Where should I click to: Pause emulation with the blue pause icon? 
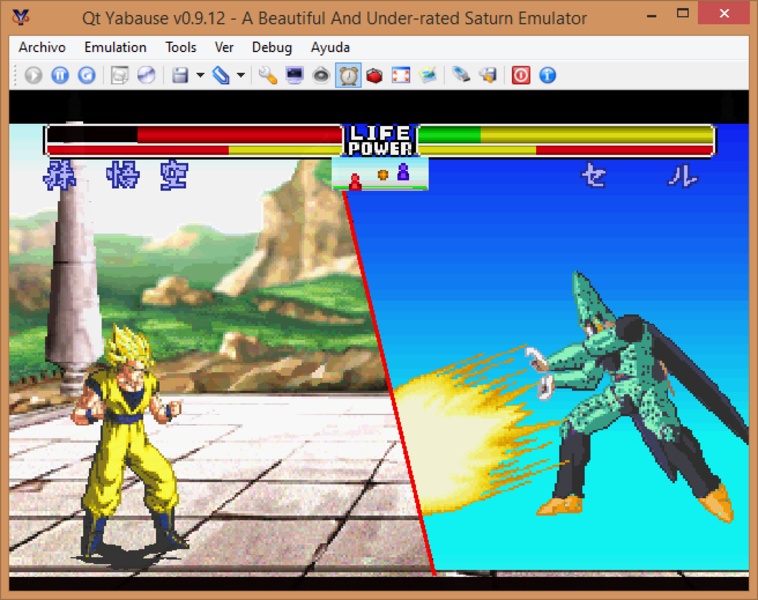pyautogui.click(x=60, y=75)
